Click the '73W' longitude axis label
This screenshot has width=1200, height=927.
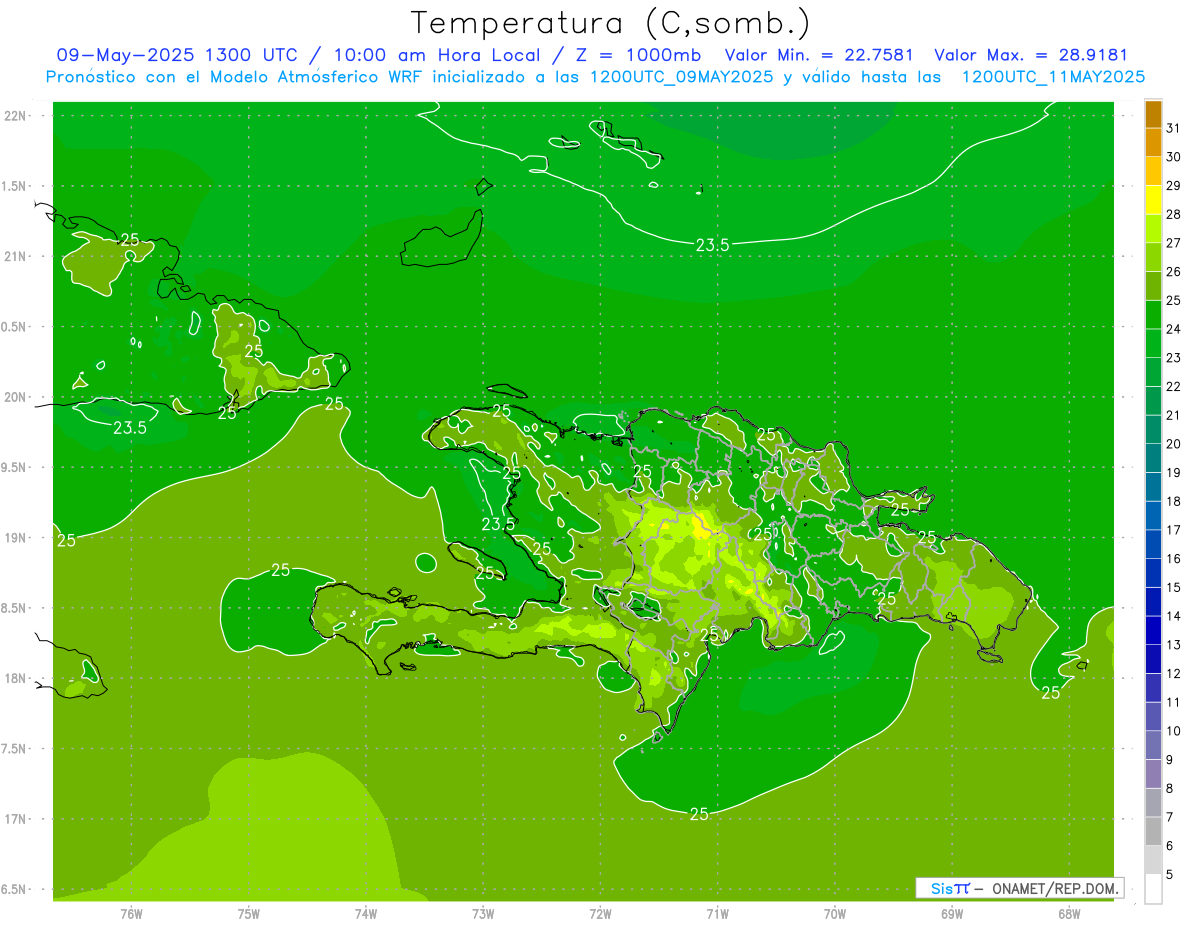pos(483,913)
